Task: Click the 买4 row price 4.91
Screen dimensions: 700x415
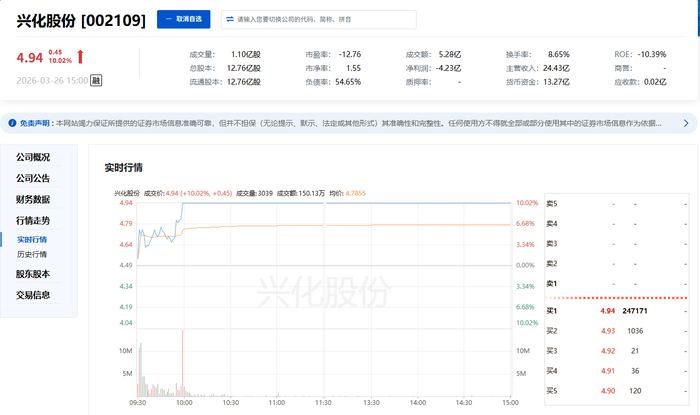Action: click(608, 371)
